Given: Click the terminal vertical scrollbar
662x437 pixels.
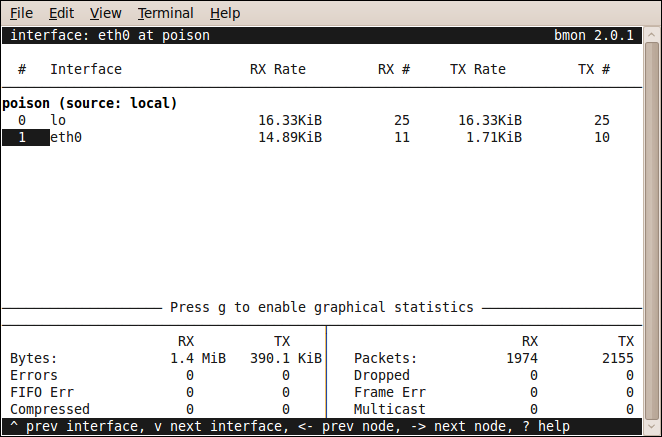Looking at the screenshot, I should pos(652,230).
